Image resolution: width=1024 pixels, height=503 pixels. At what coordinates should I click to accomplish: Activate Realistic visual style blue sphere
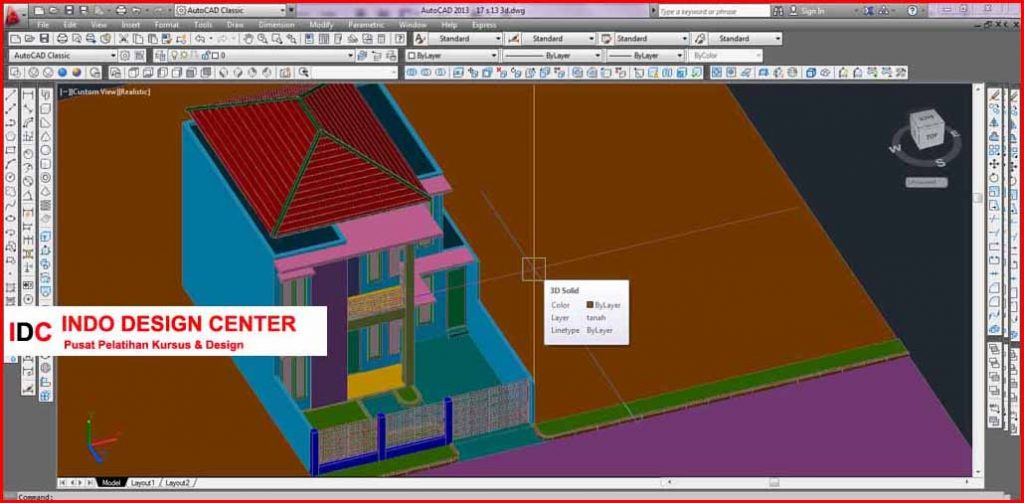pos(63,73)
